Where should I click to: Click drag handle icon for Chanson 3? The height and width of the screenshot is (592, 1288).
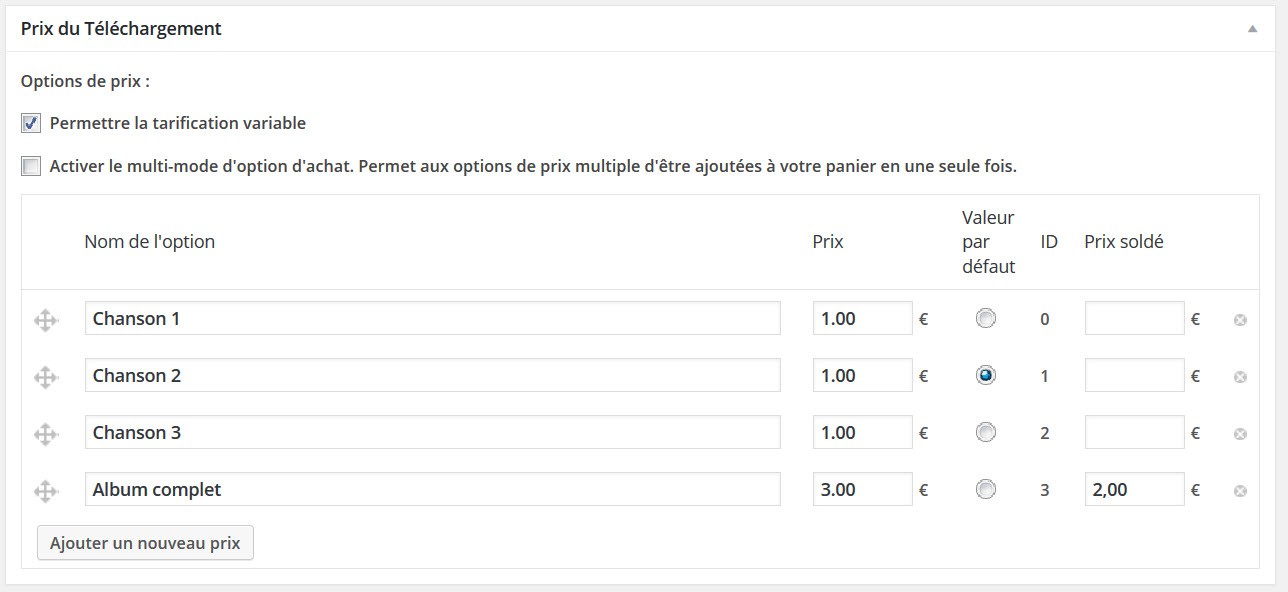coord(44,434)
